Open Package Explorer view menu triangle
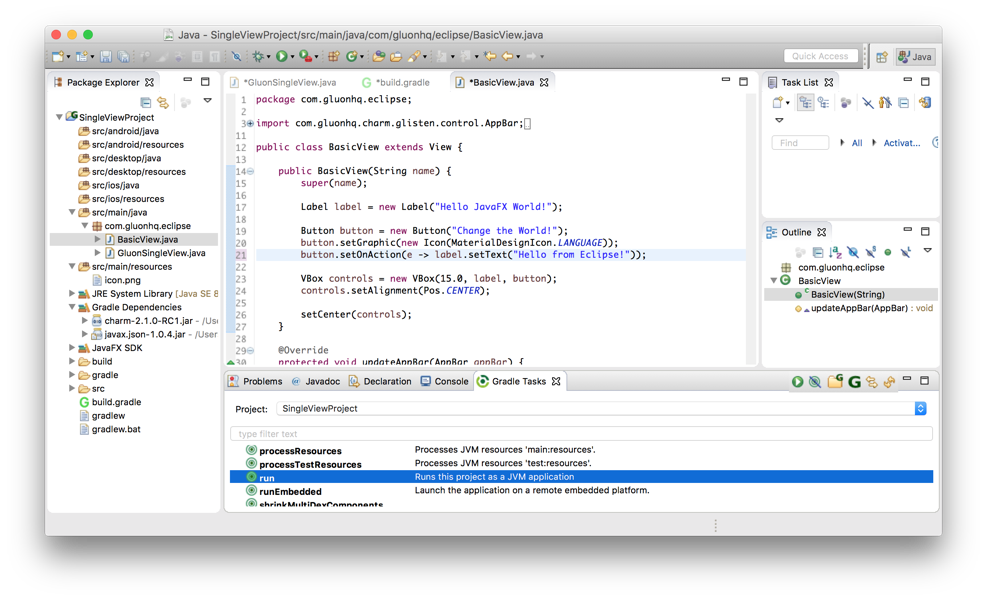987x600 pixels. pyautogui.click(x=207, y=101)
